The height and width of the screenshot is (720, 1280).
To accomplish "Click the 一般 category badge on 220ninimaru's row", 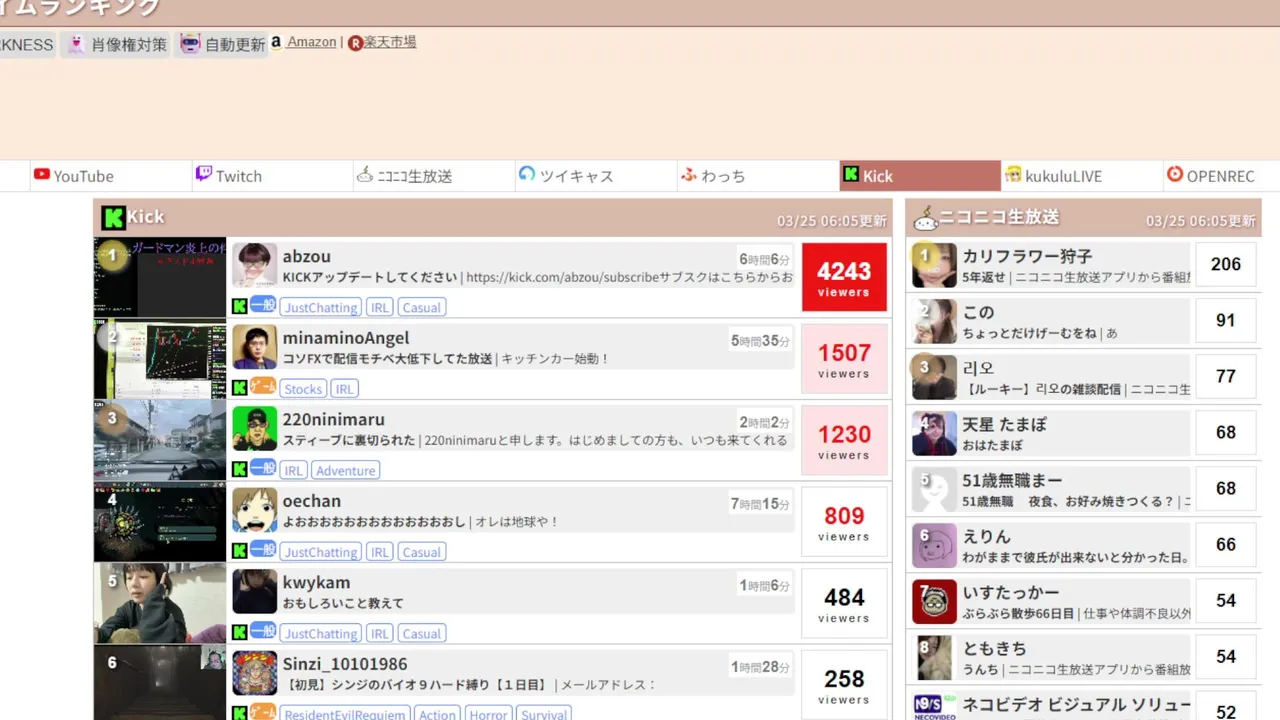I will point(263,468).
